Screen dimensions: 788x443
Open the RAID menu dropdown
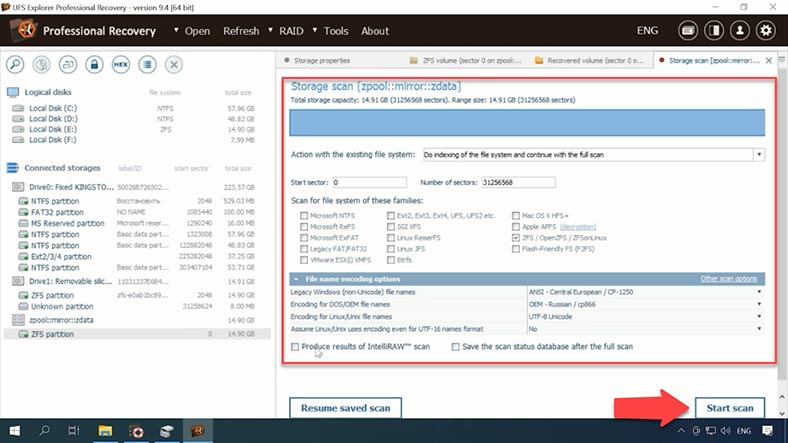pyautogui.click(x=286, y=31)
